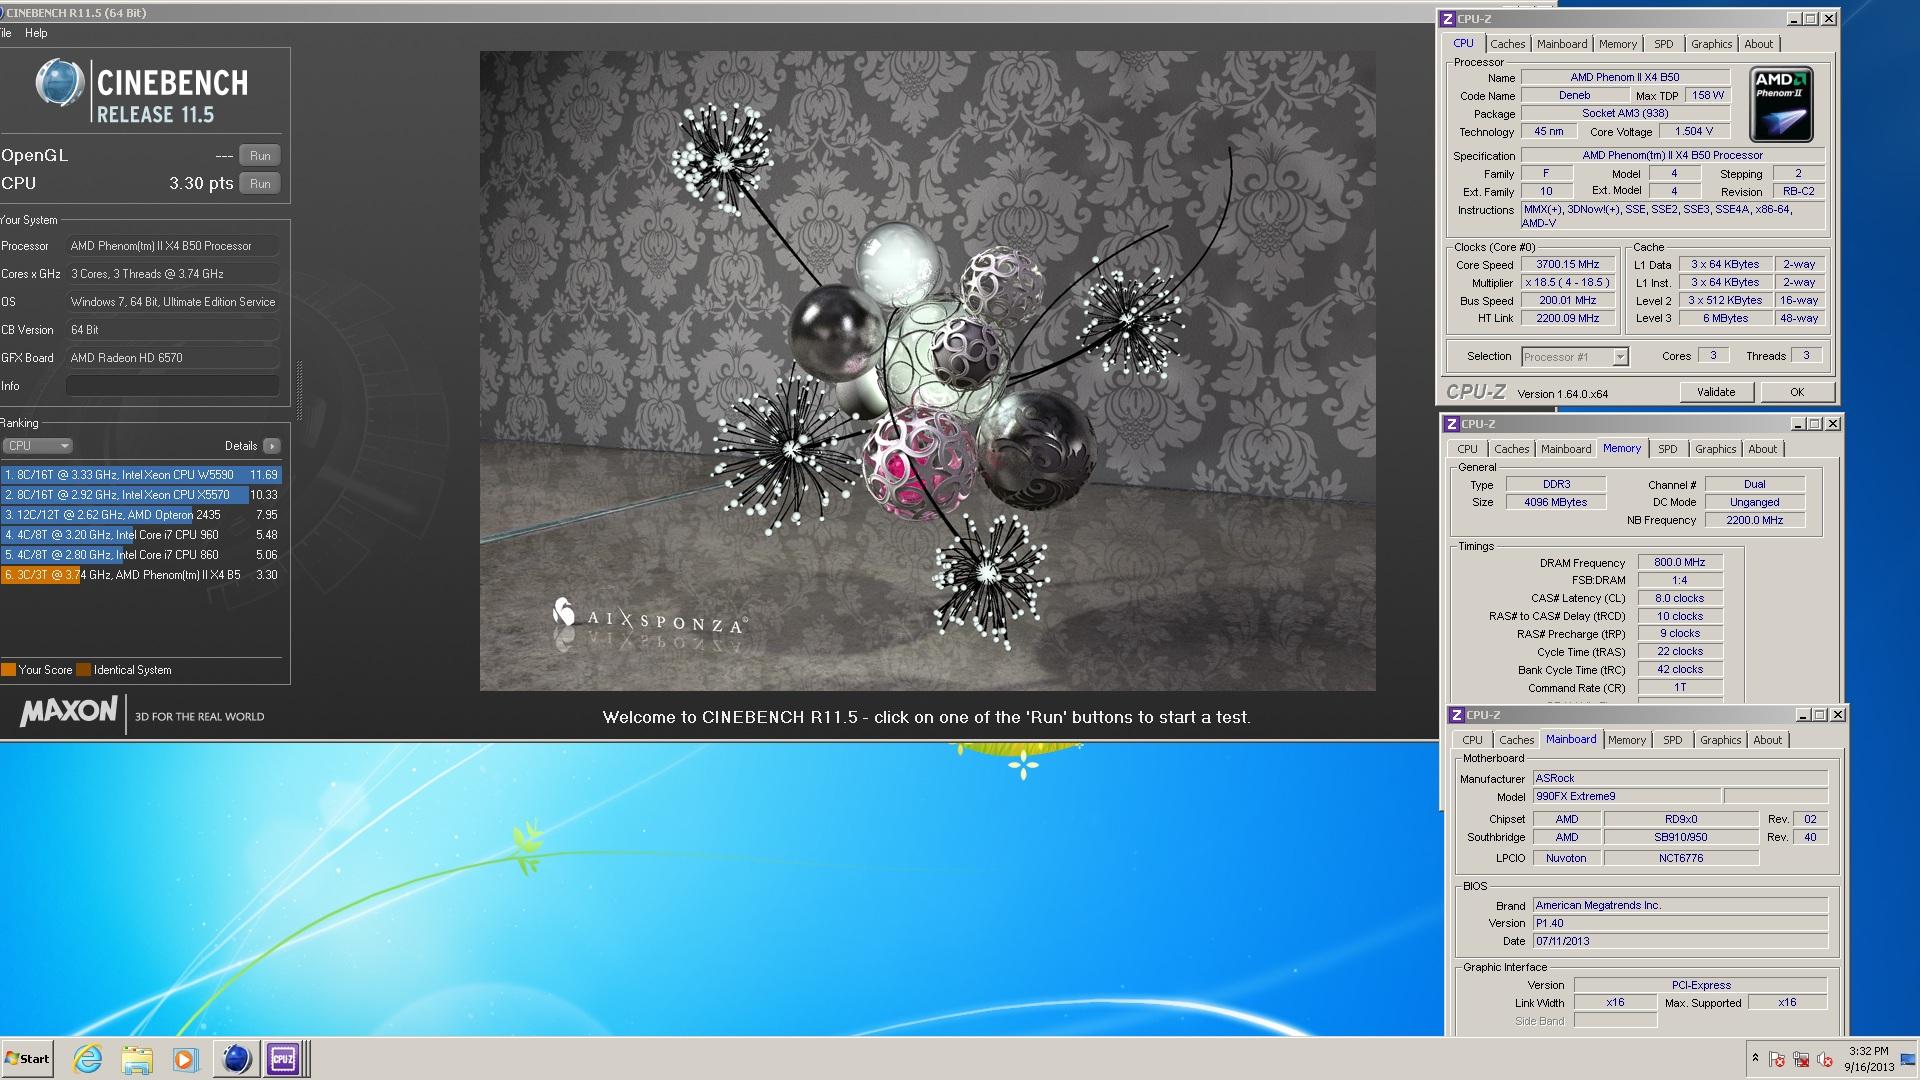Click the rendered Cinebench scene image

[927, 371]
